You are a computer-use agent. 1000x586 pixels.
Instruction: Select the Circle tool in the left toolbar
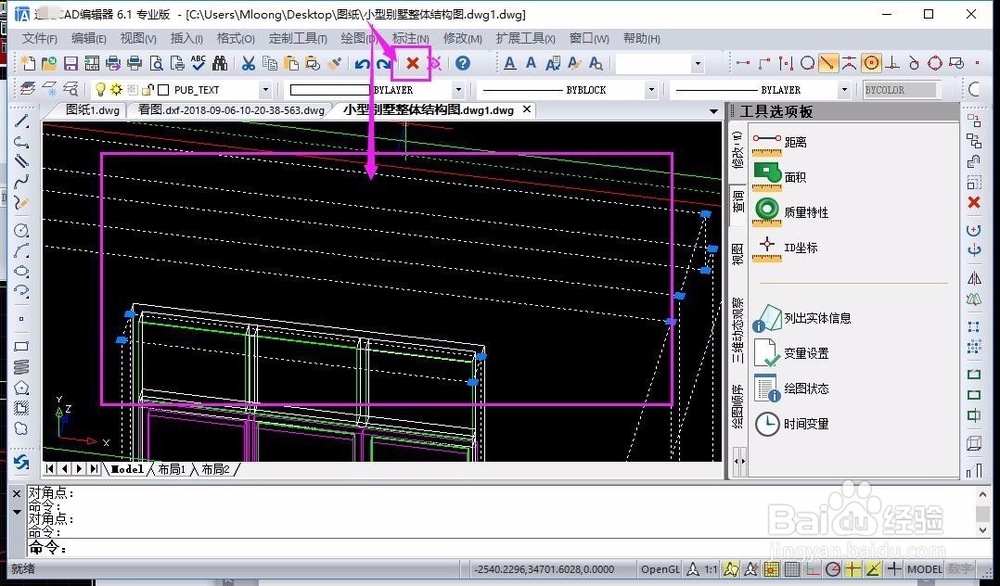[22, 230]
